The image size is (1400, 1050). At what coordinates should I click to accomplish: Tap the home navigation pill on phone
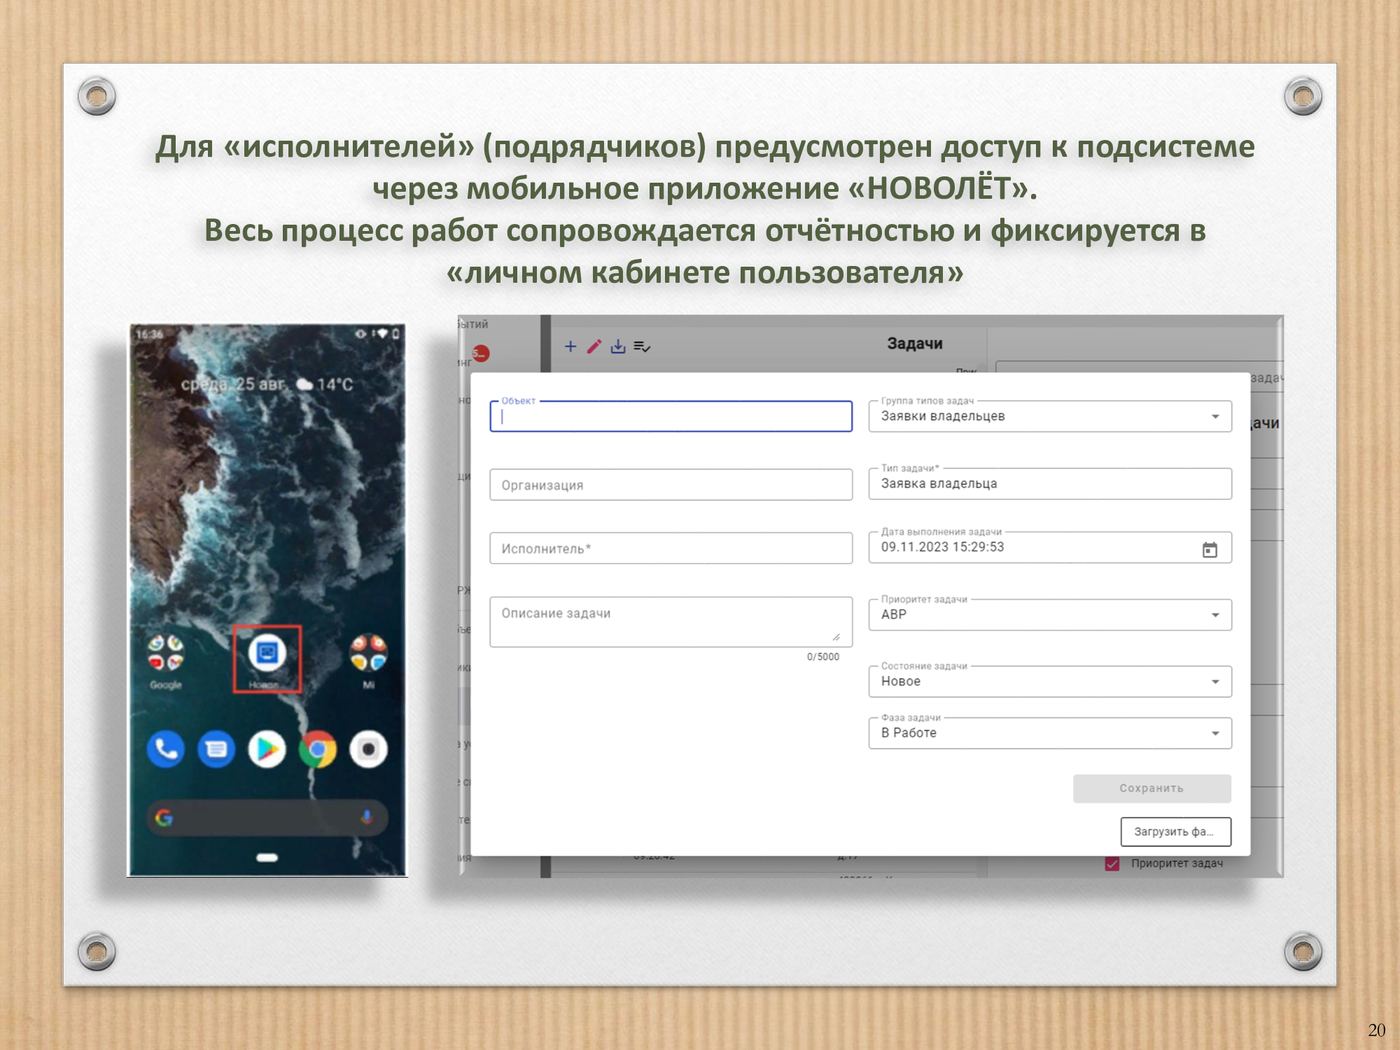(x=267, y=858)
